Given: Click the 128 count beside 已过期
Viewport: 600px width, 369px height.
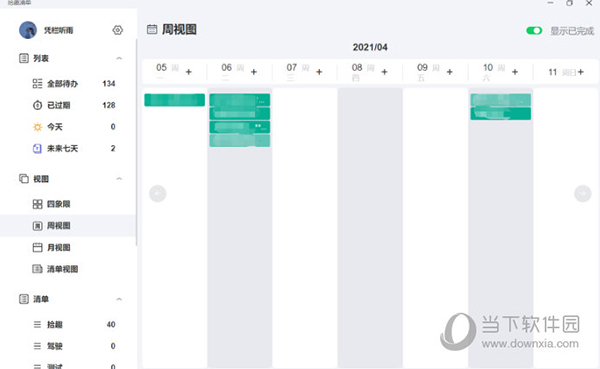Looking at the screenshot, I should (109, 105).
